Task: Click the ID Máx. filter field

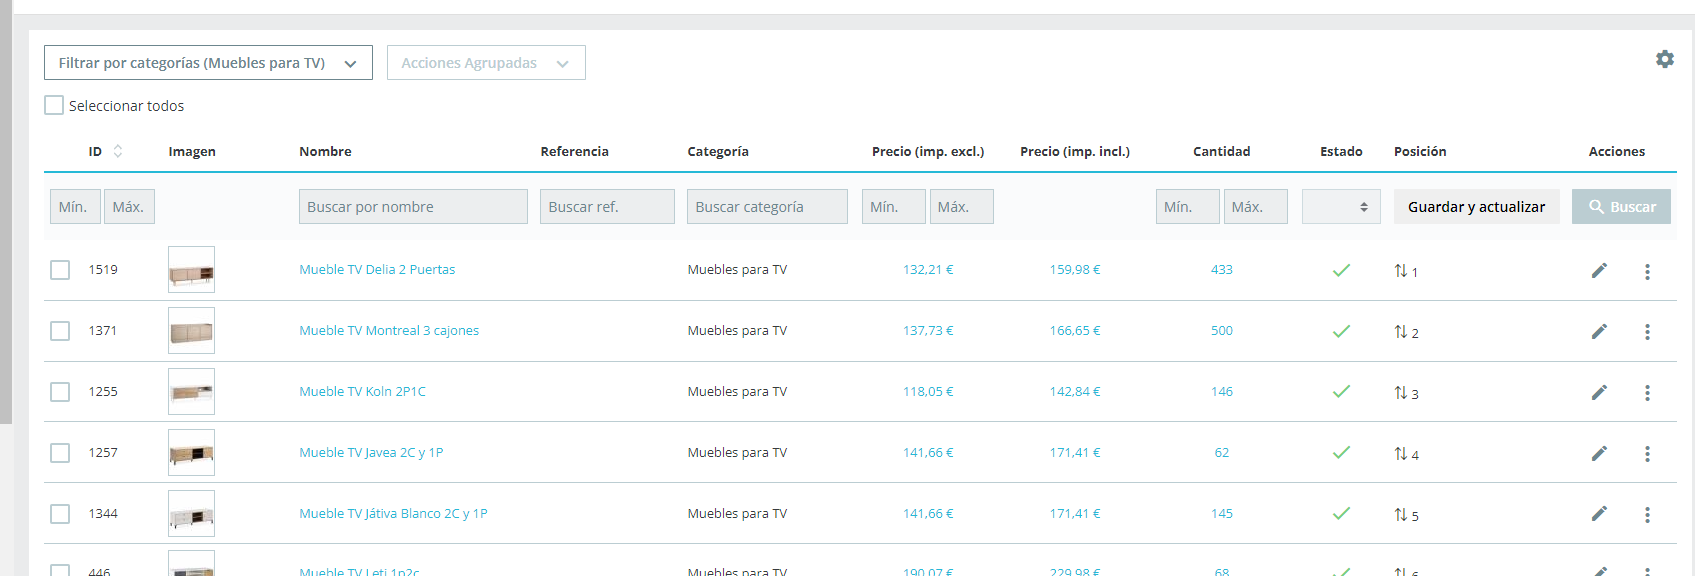Action: click(x=129, y=207)
